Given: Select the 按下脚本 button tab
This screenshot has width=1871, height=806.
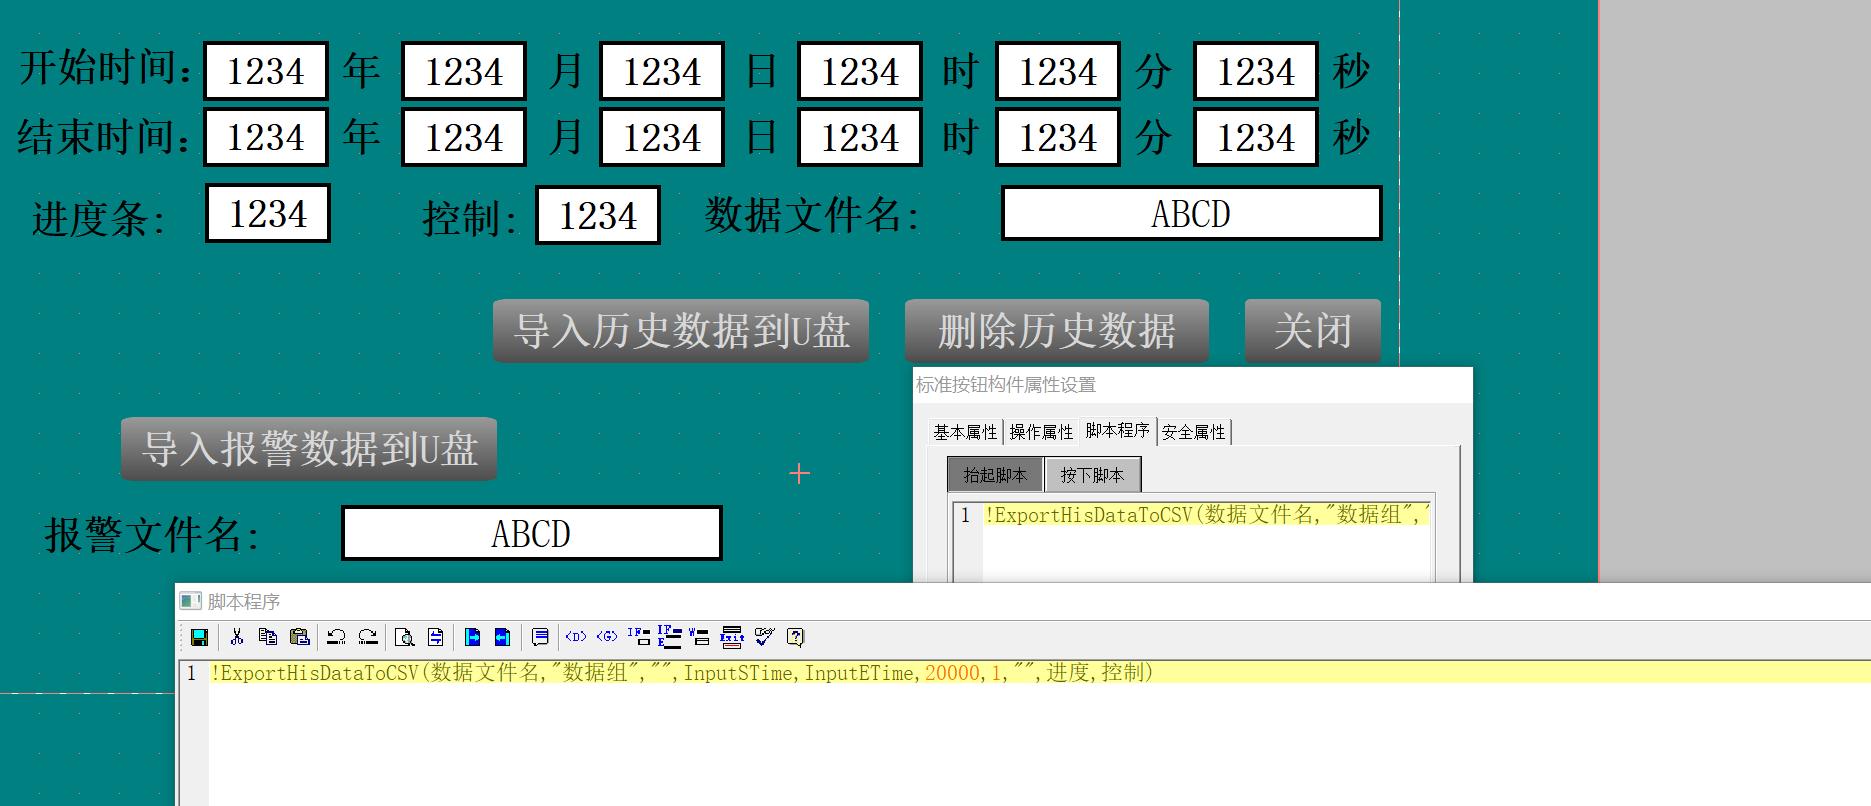Looking at the screenshot, I should [x=1092, y=475].
